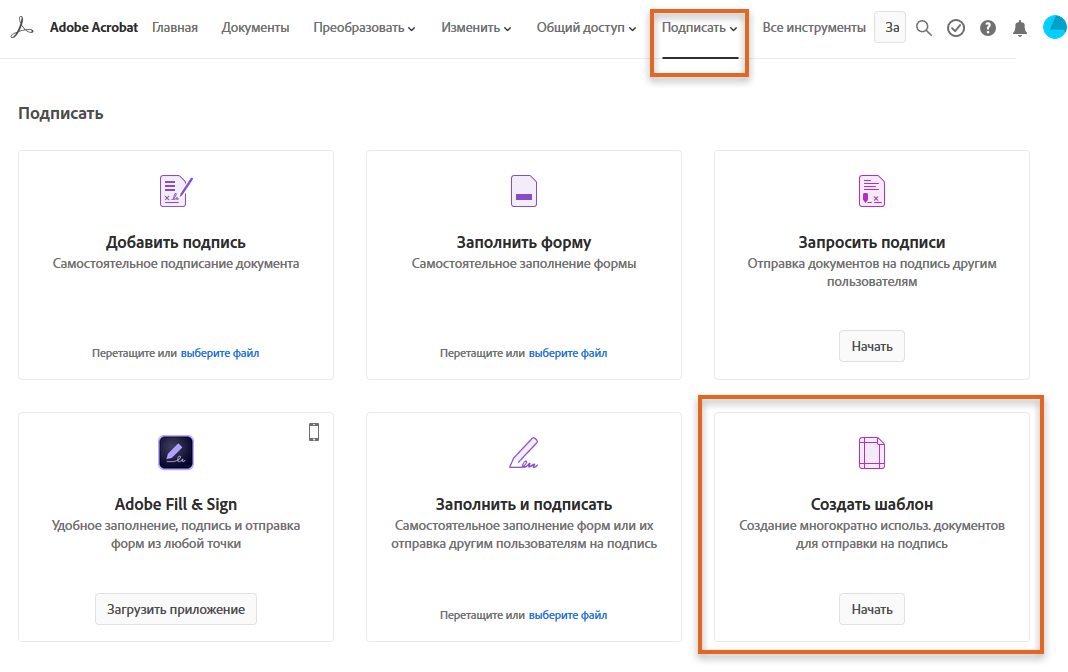This screenshot has width=1068, height=672.
Task: Expand the Общий доступ dropdown menu
Action: [x=586, y=28]
